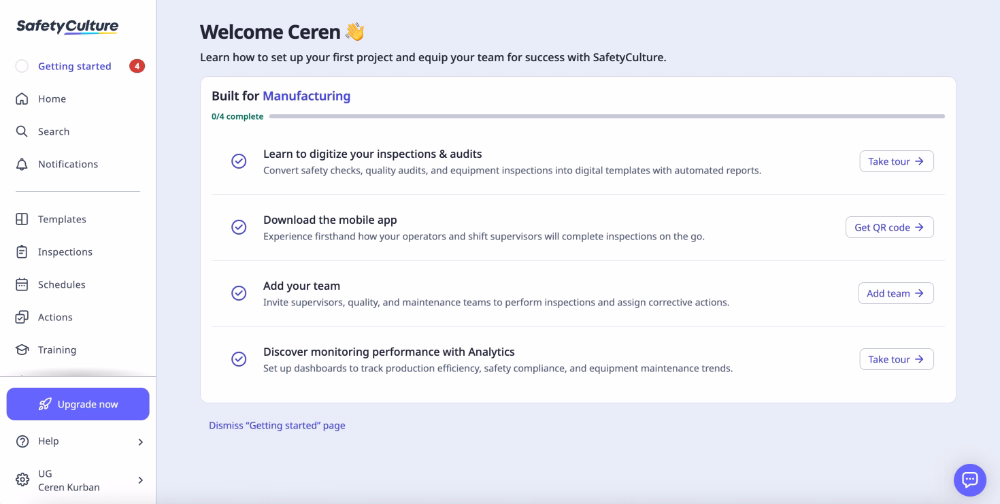The image size is (1000, 504).
Task: Click "Discover monitoring performance with Analytics" title
Action: pos(389,352)
